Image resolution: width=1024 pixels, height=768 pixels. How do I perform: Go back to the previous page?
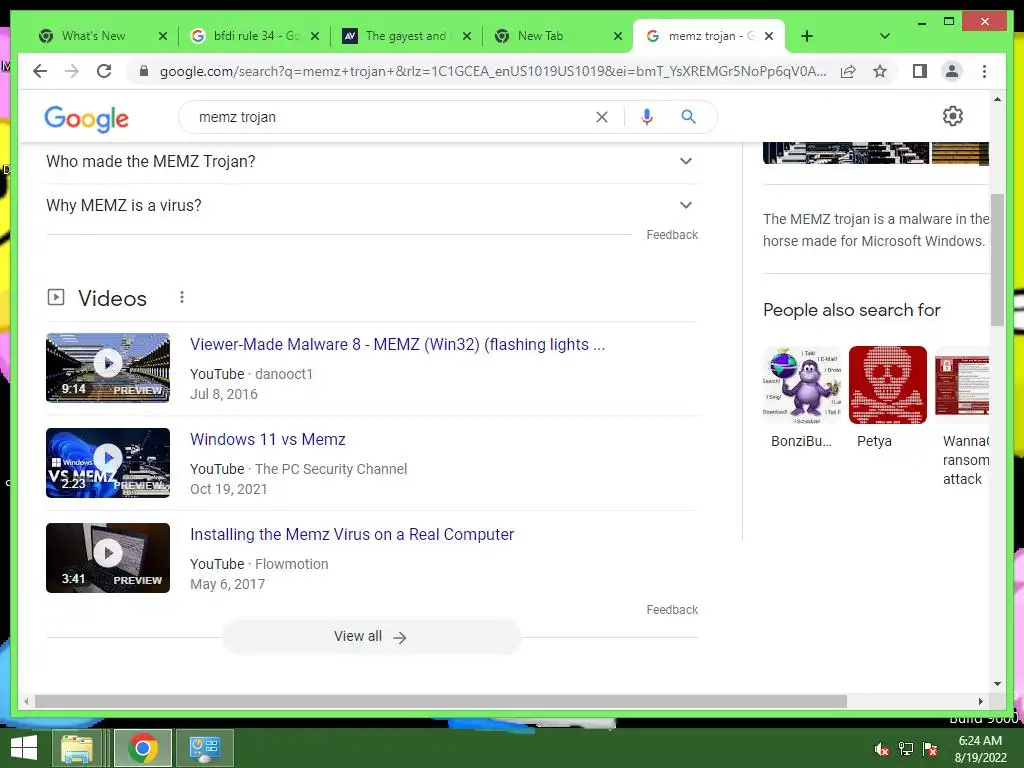(x=40, y=71)
